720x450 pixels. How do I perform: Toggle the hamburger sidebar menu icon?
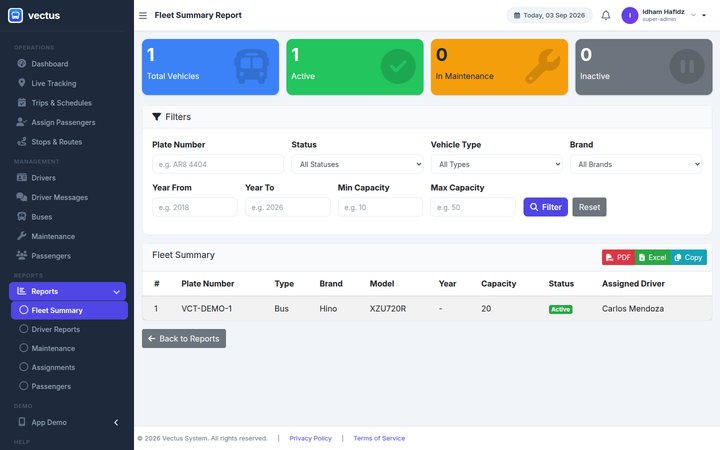(x=143, y=16)
